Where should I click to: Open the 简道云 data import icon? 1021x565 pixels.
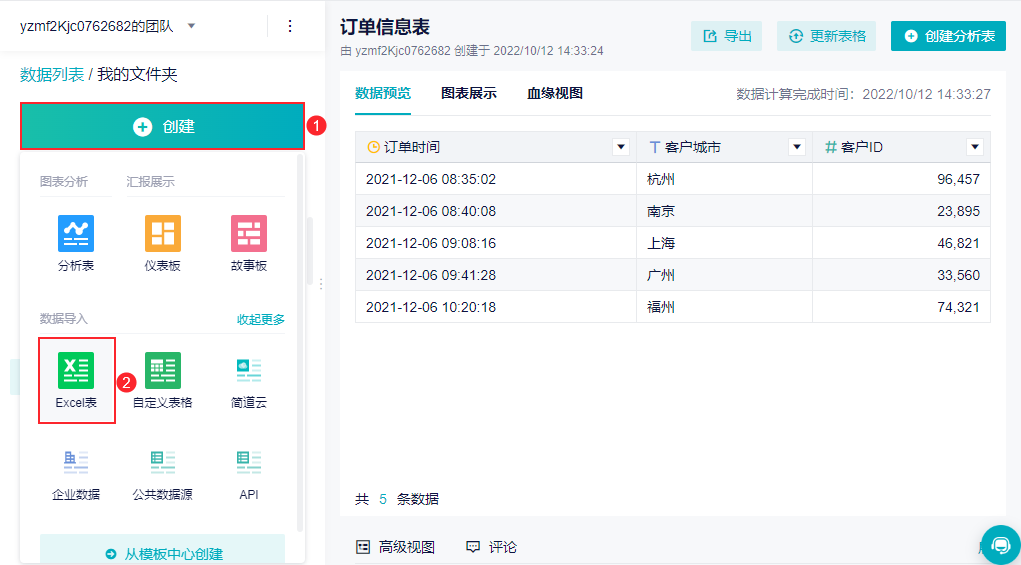[249, 371]
